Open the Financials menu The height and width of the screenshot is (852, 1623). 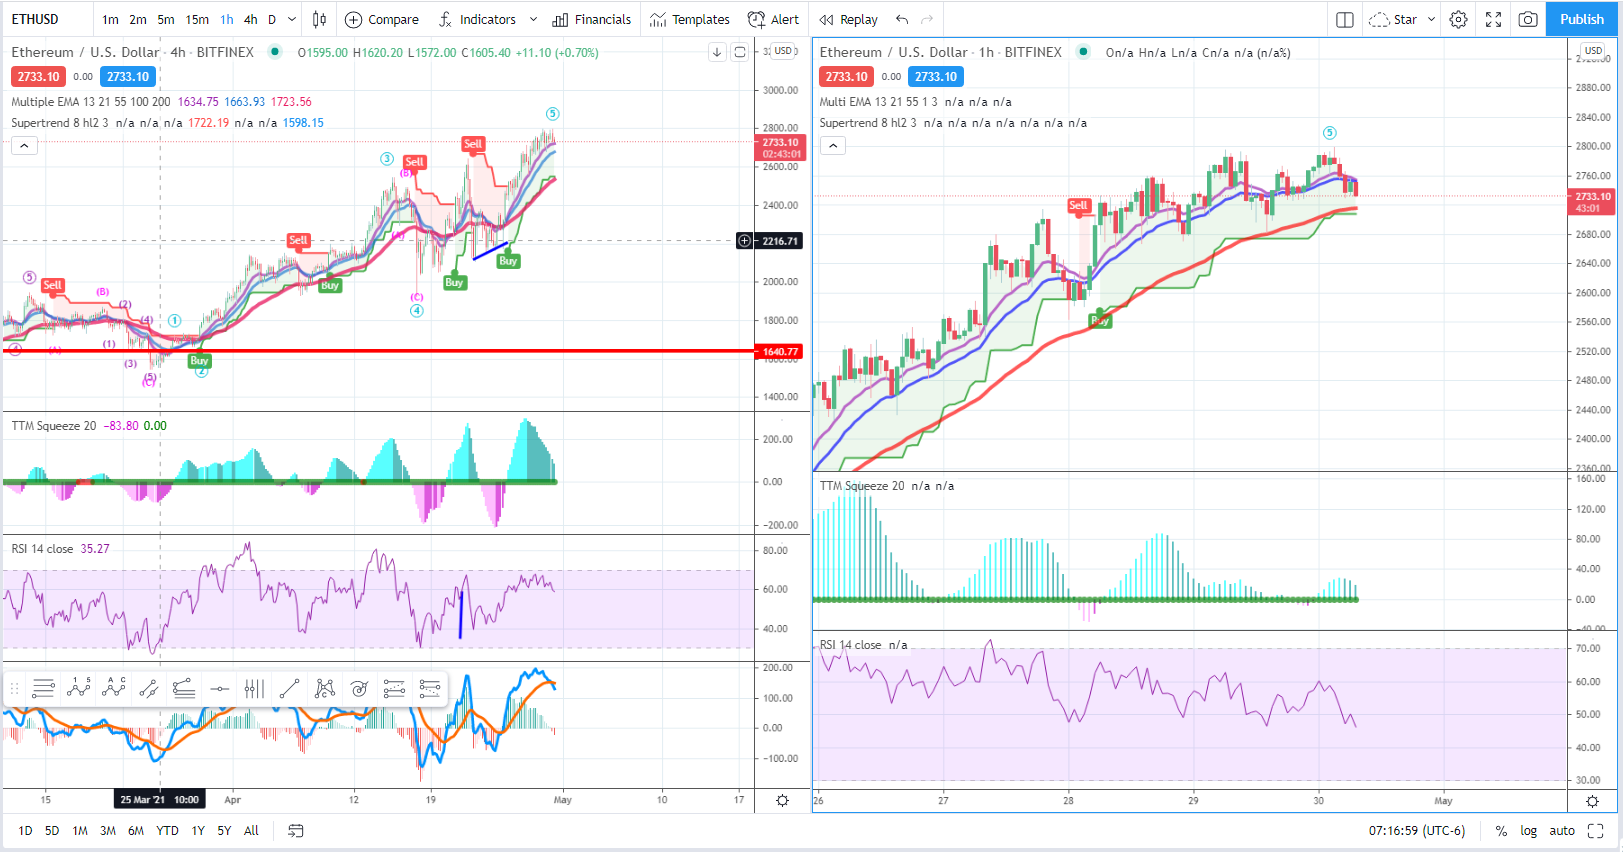592,19
